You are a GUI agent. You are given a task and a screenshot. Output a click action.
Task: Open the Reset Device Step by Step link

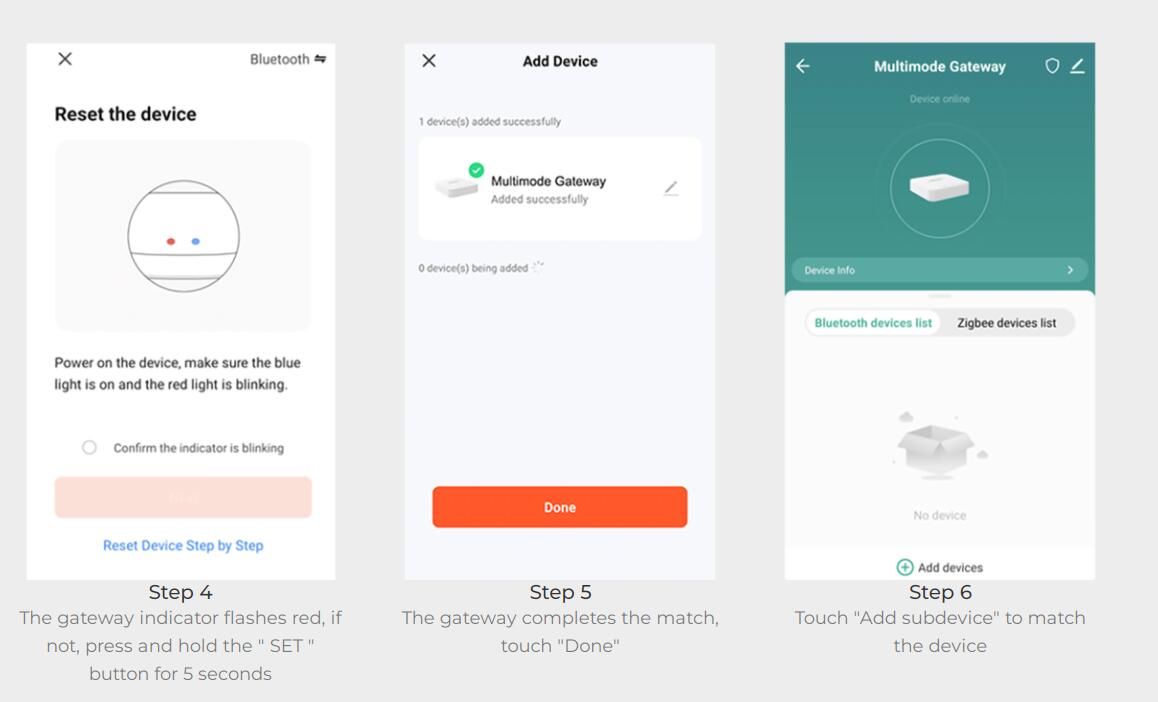[x=183, y=546]
